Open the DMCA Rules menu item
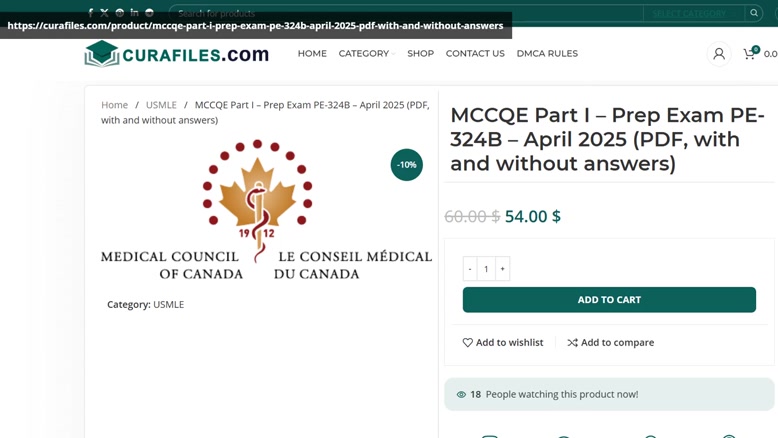Image resolution: width=778 pixels, height=438 pixels. coord(547,53)
